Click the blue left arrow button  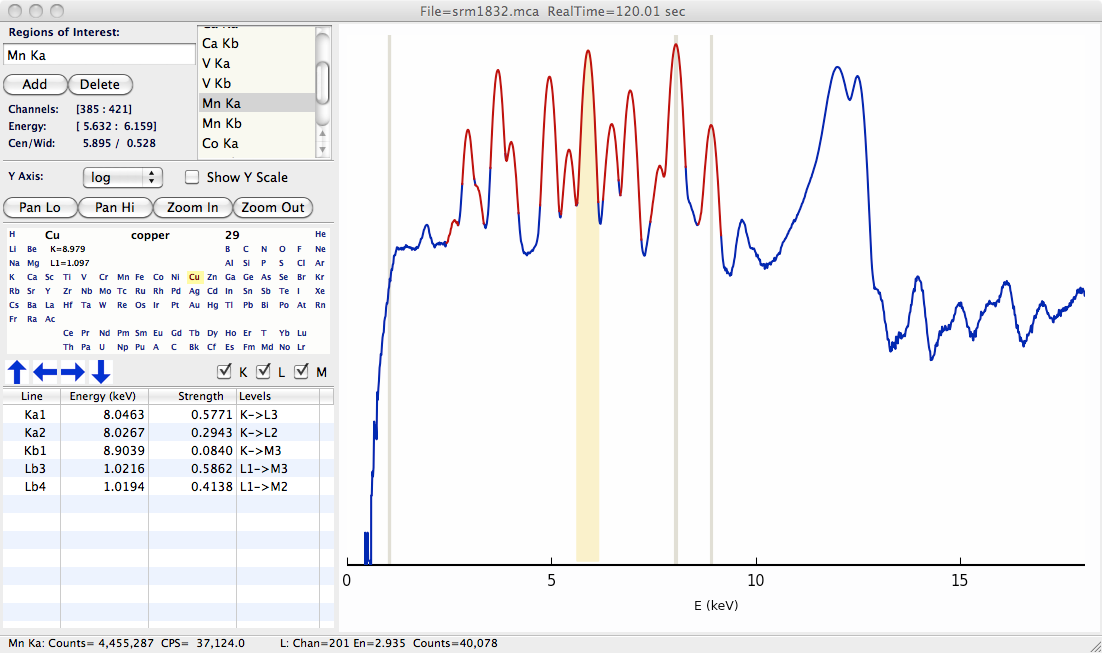45,373
